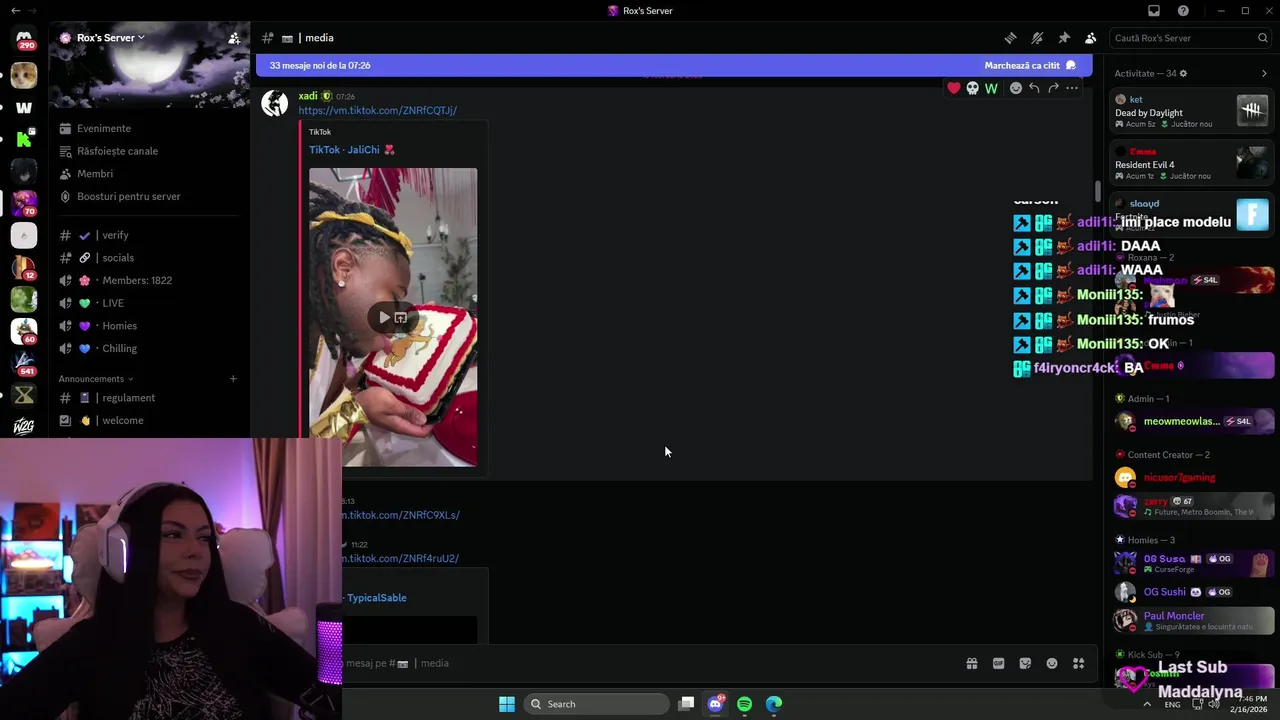Screen dimensions: 1280x720
Task: Open nicusor7gaming member profile
Action: pos(1192,477)
